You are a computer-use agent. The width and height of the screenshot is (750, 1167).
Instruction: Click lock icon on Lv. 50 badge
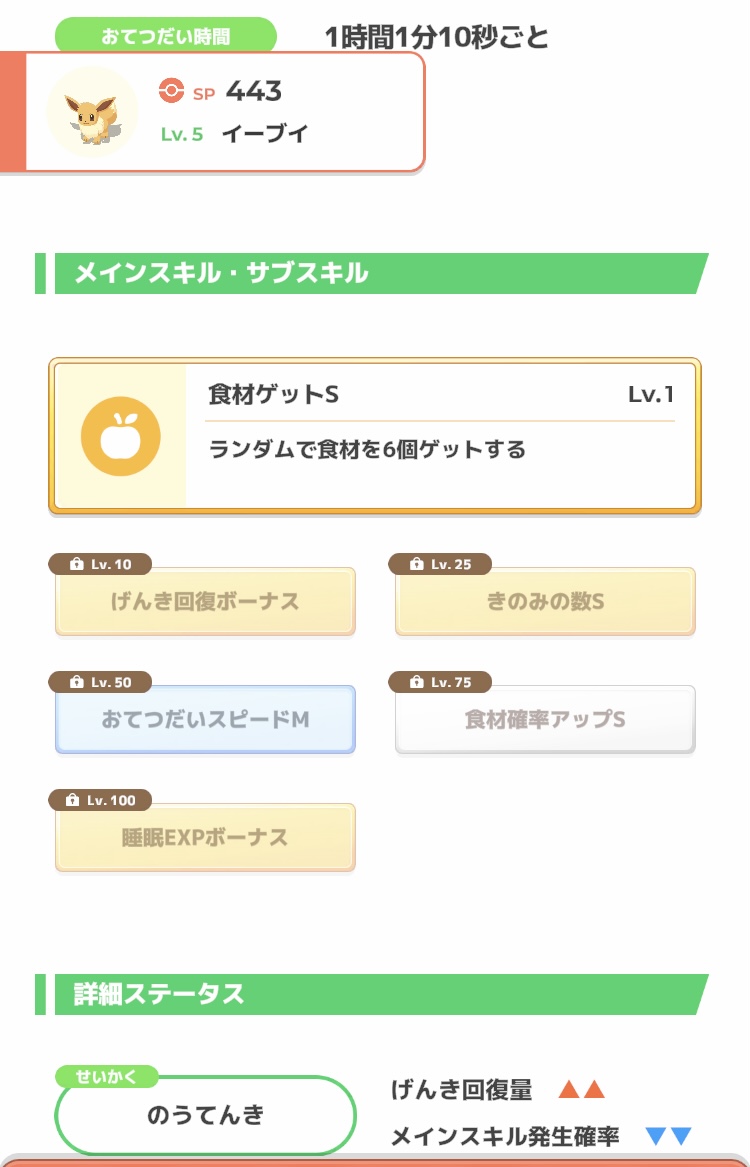click(x=77, y=683)
